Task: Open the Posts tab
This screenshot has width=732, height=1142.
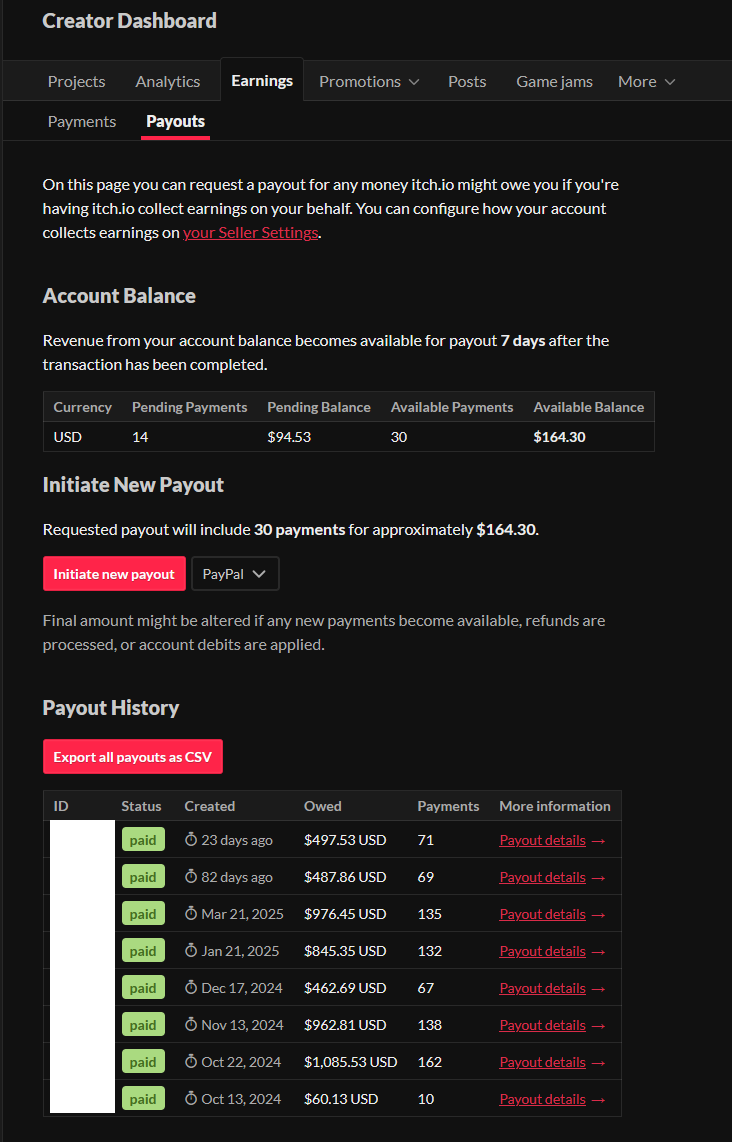Action: click(x=467, y=82)
